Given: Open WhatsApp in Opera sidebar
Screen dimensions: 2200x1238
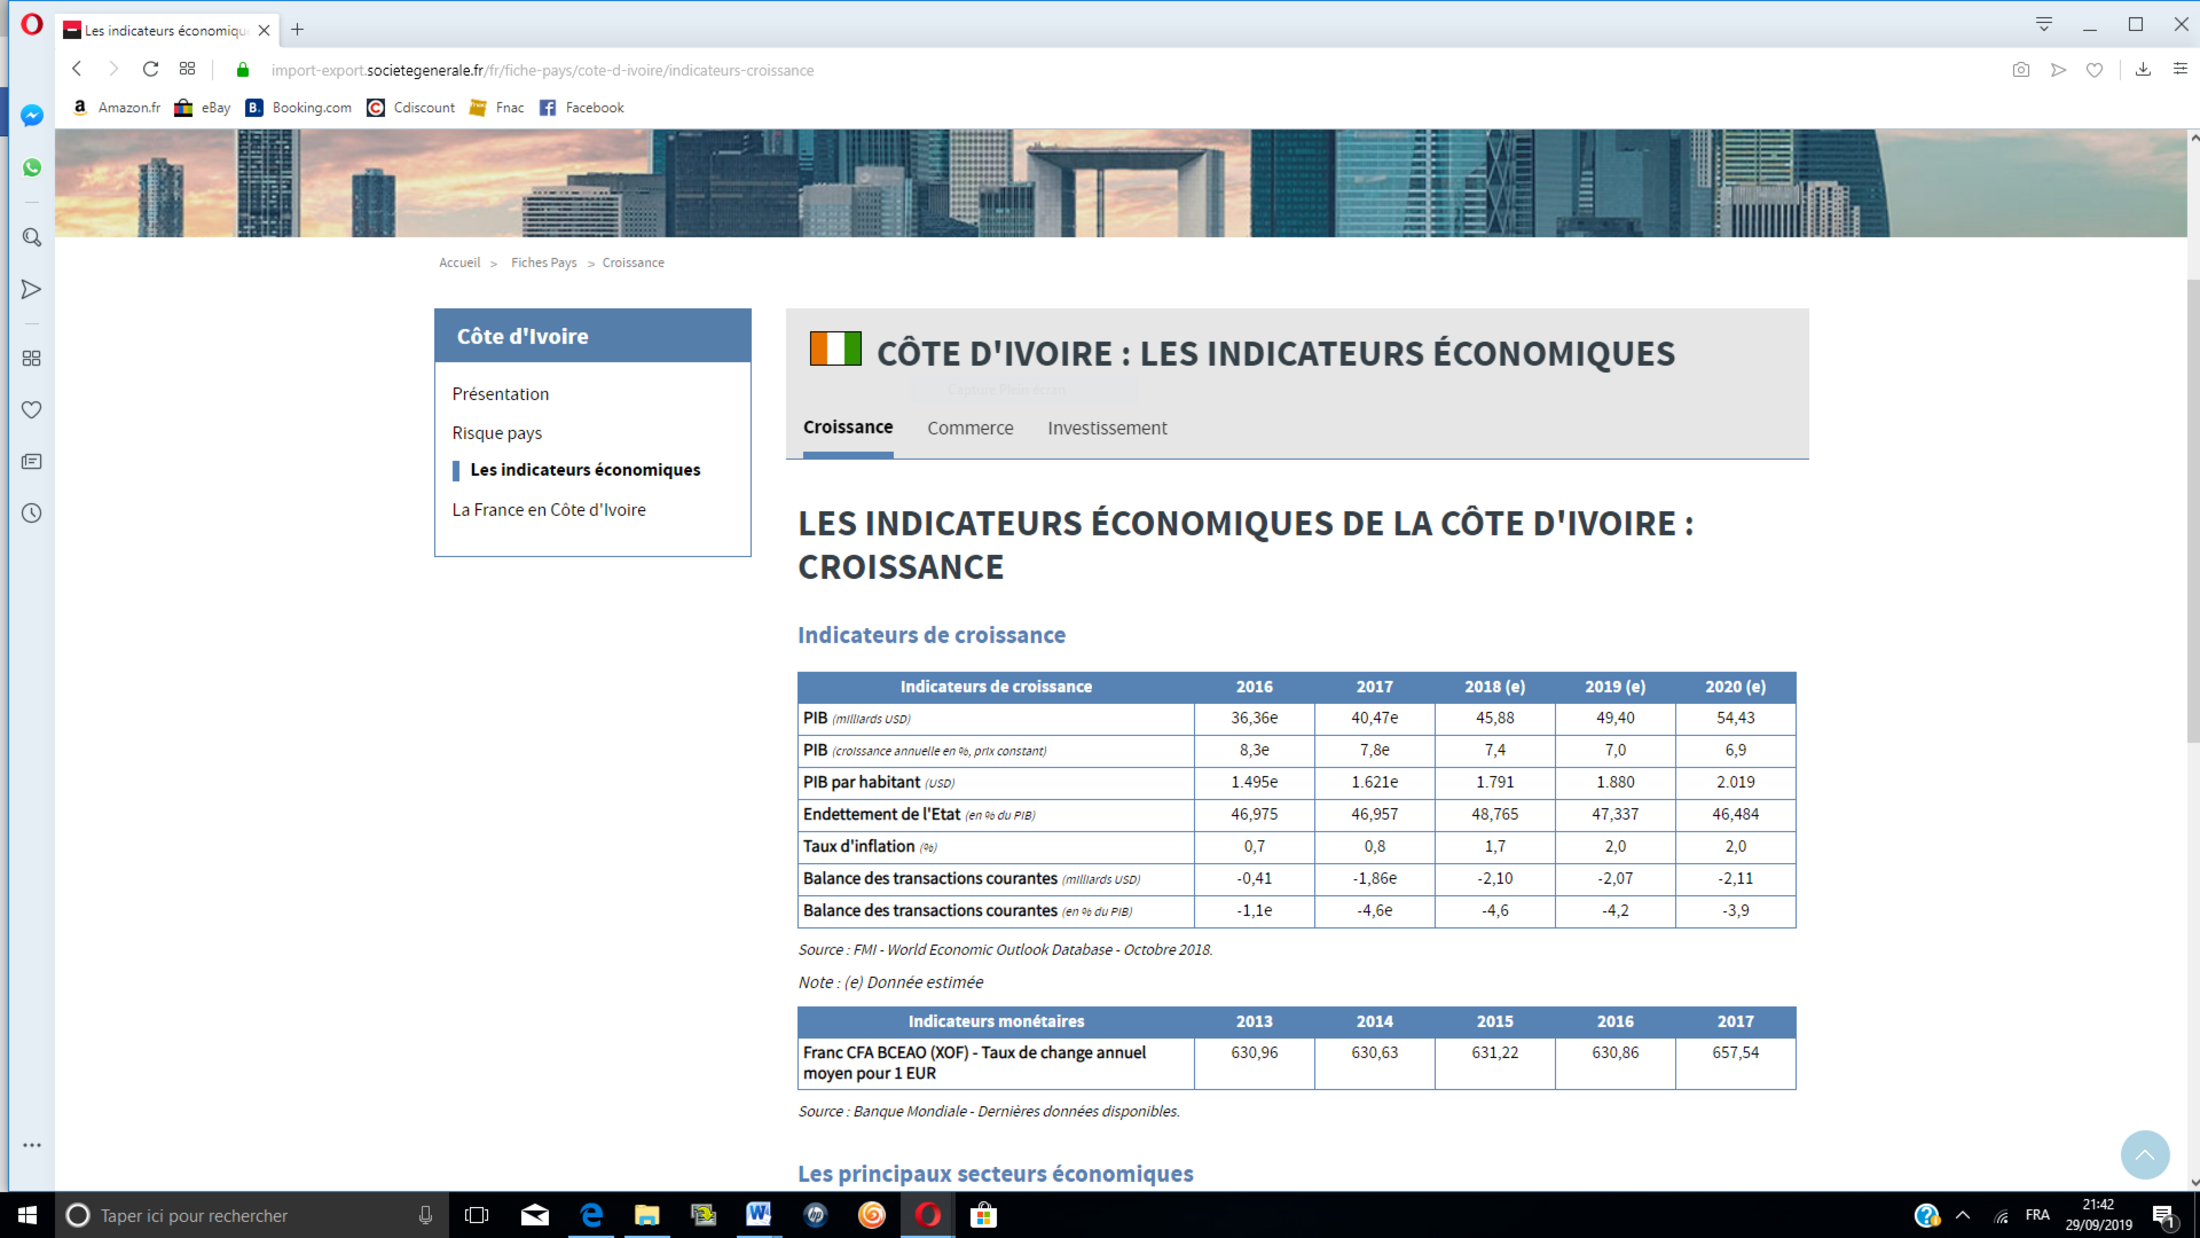Looking at the screenshot, I should pyautogui.click(x=32, y=168).
